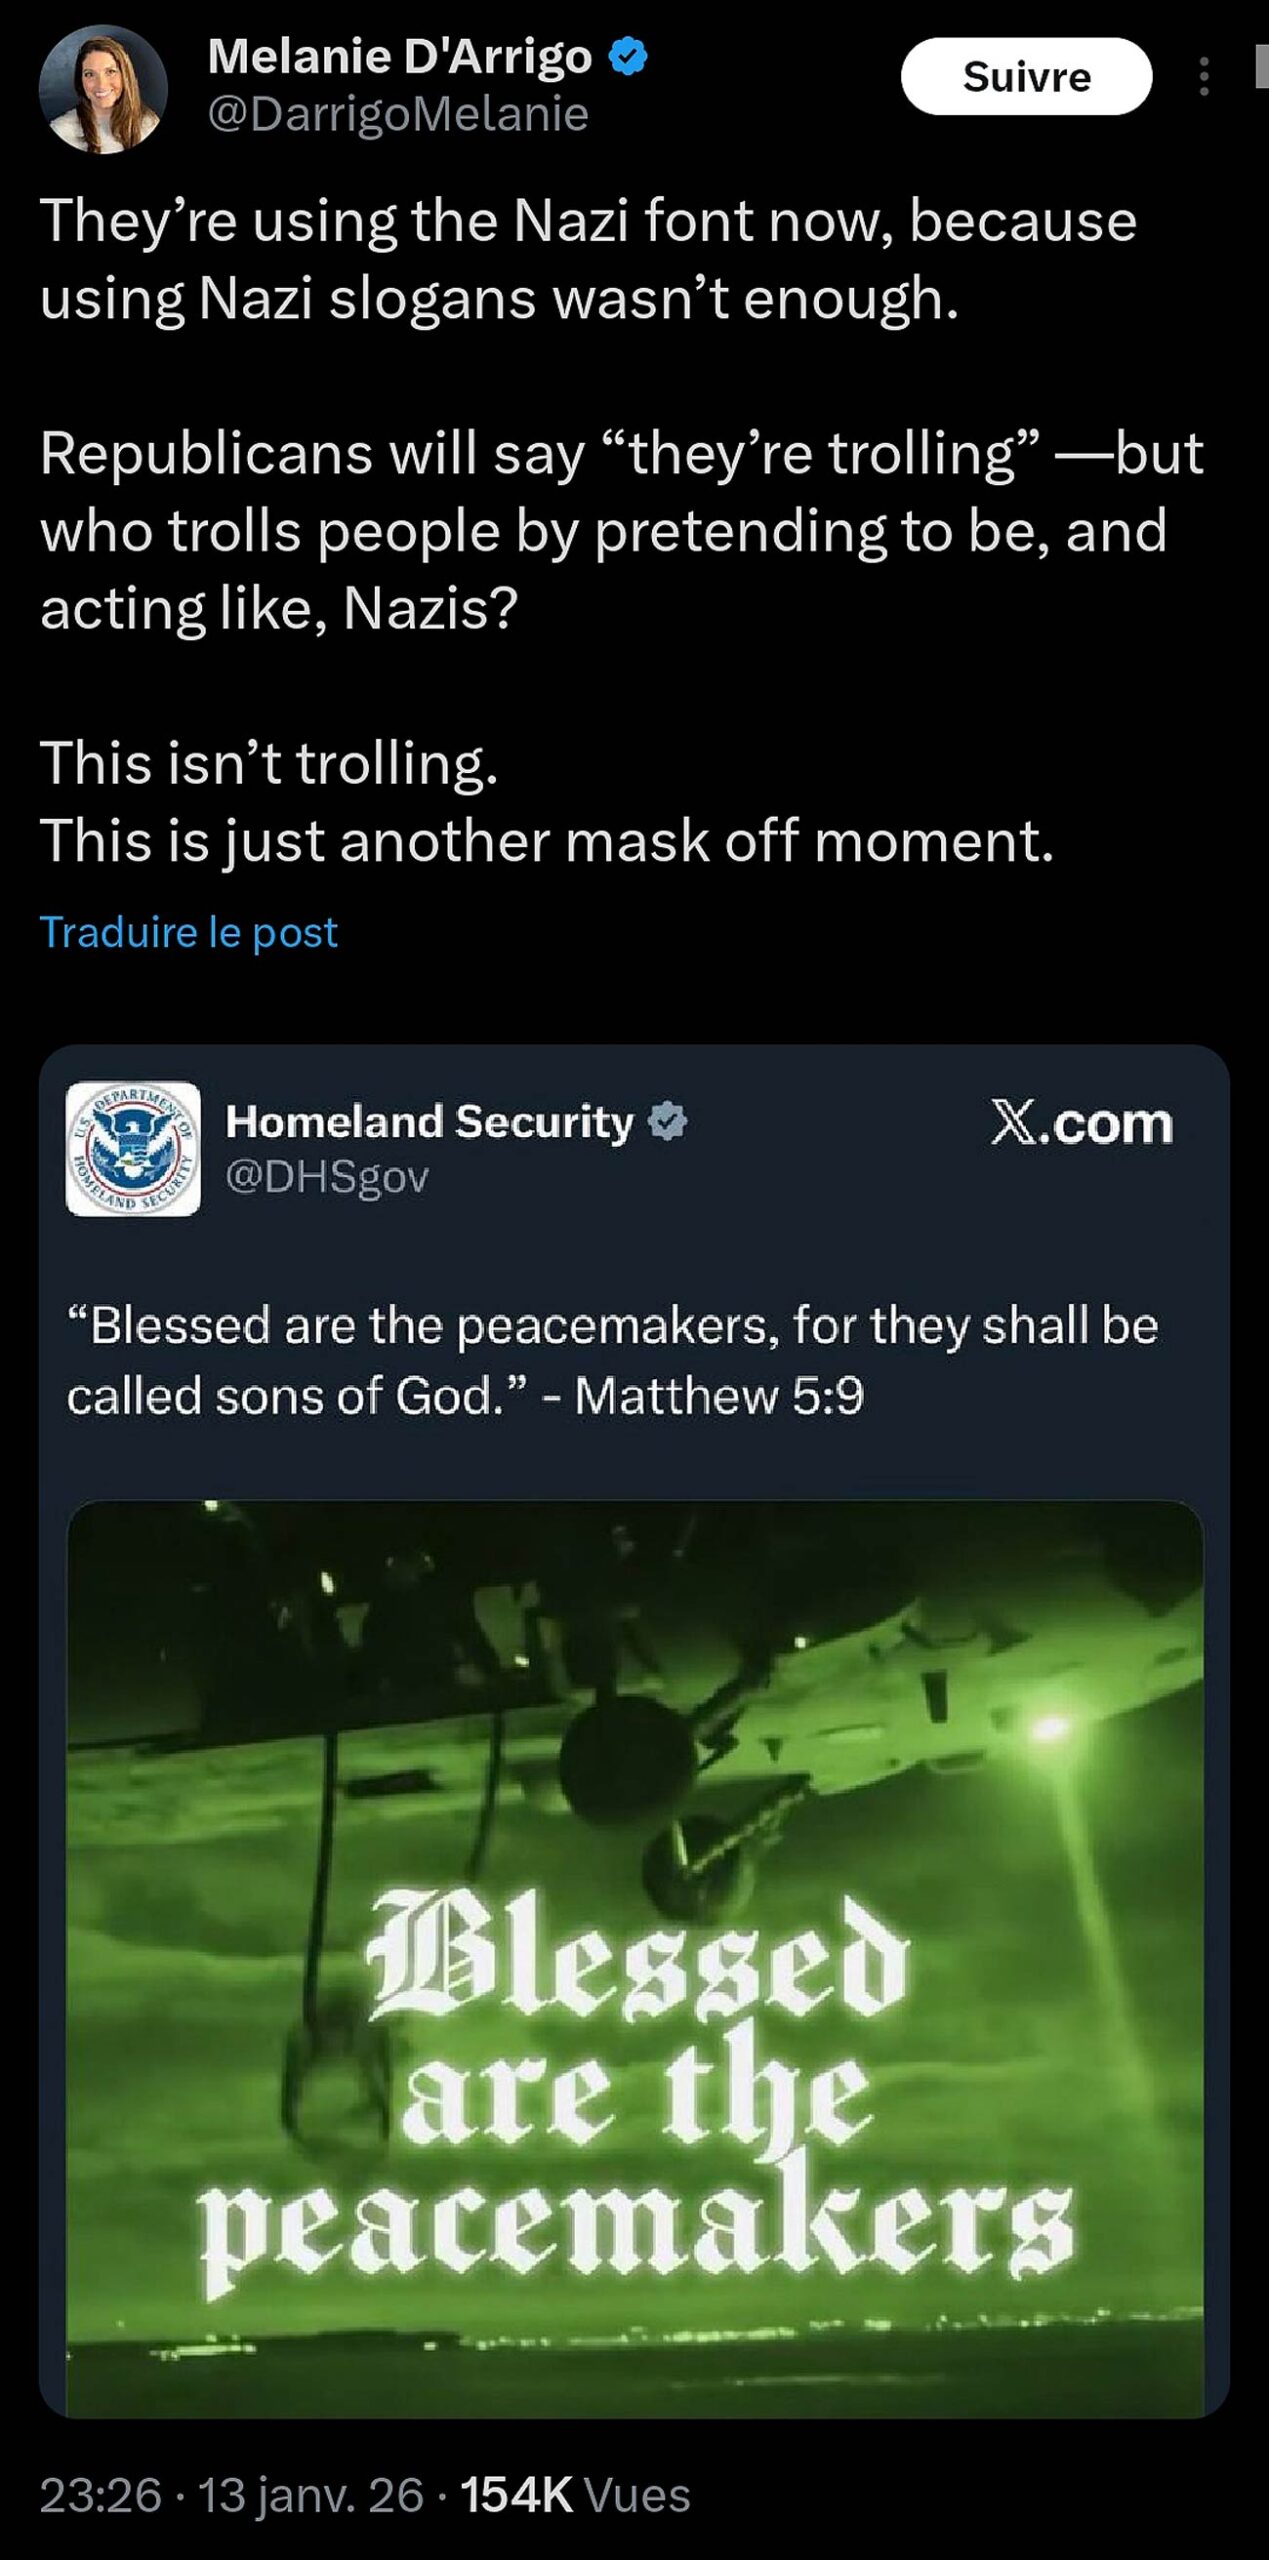Screen dimensions: 1269x2560
Task: Open the quoted Matthew 5:9 post text
Action: point(612,1360)
